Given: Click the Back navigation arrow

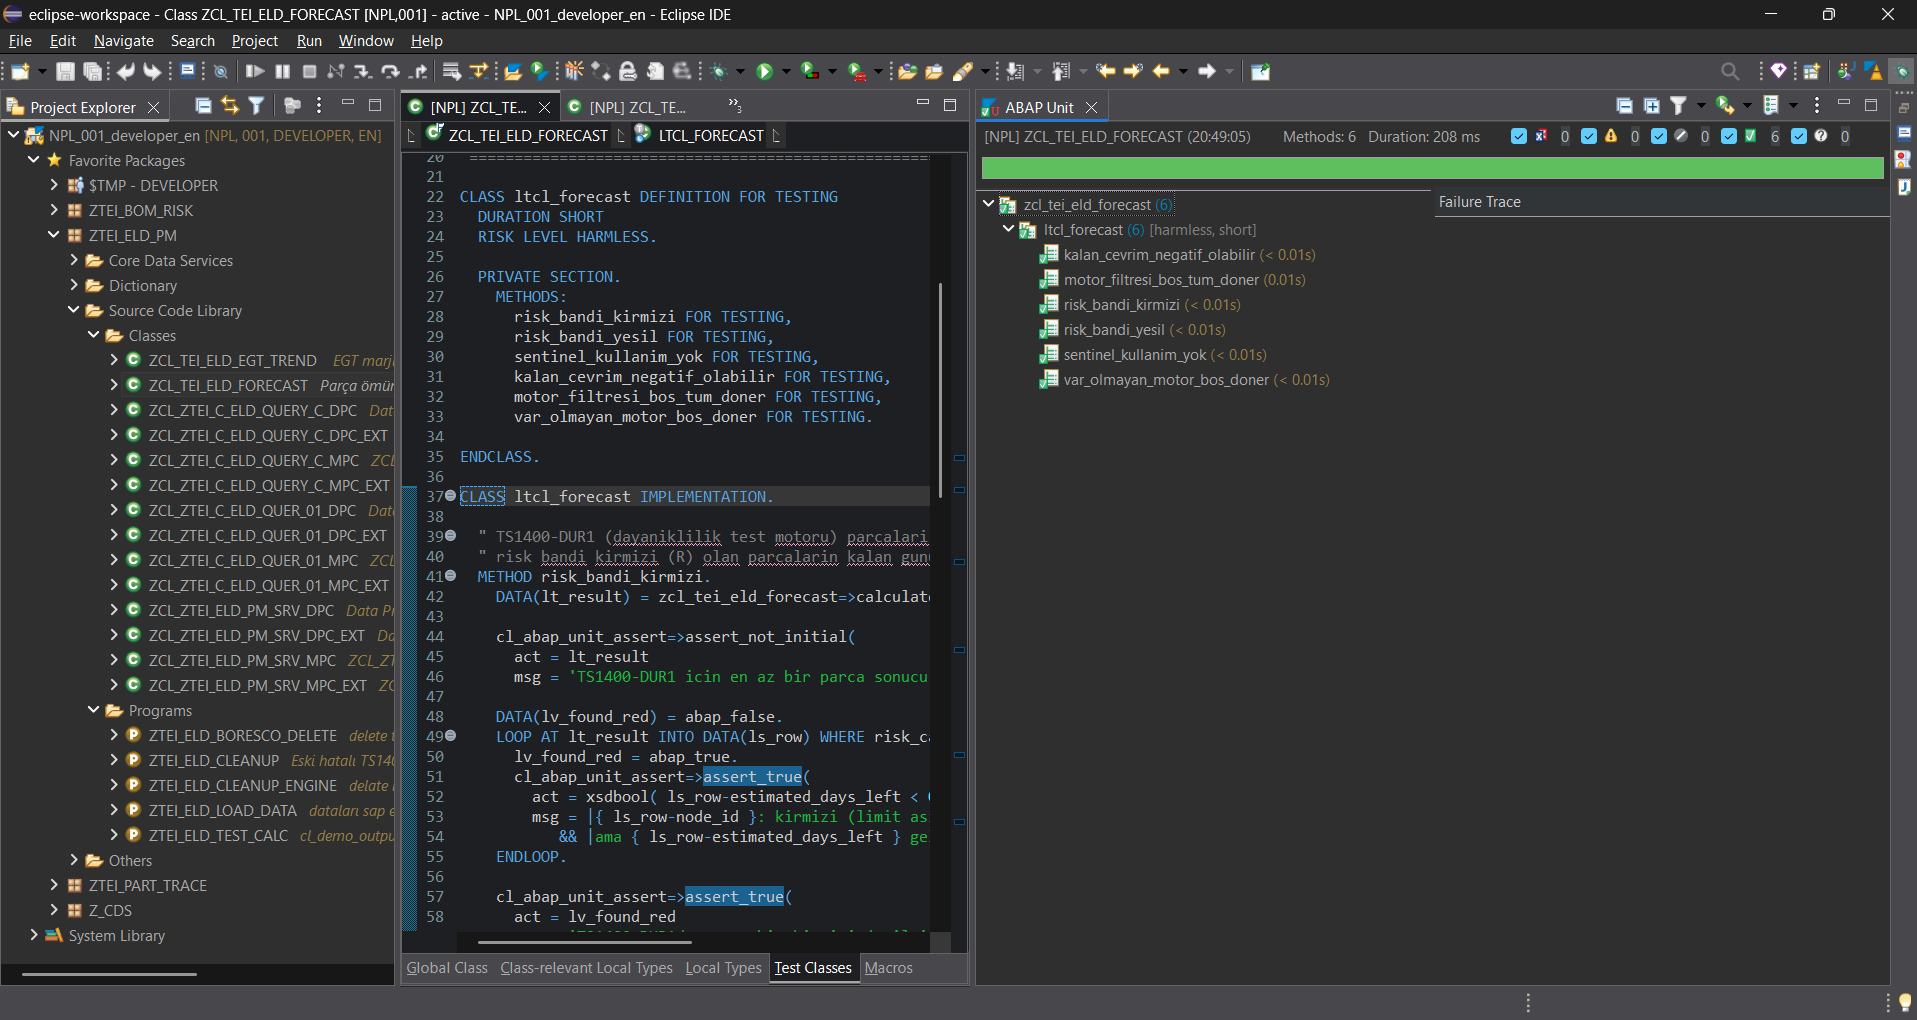Looking at the screenshot, I should (x=1161, y=71).
